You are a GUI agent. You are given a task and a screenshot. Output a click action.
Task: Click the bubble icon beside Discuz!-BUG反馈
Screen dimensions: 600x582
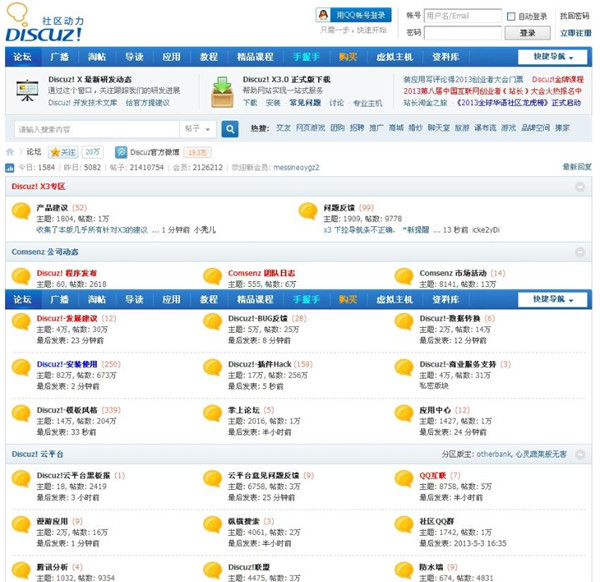click(212, 322)
